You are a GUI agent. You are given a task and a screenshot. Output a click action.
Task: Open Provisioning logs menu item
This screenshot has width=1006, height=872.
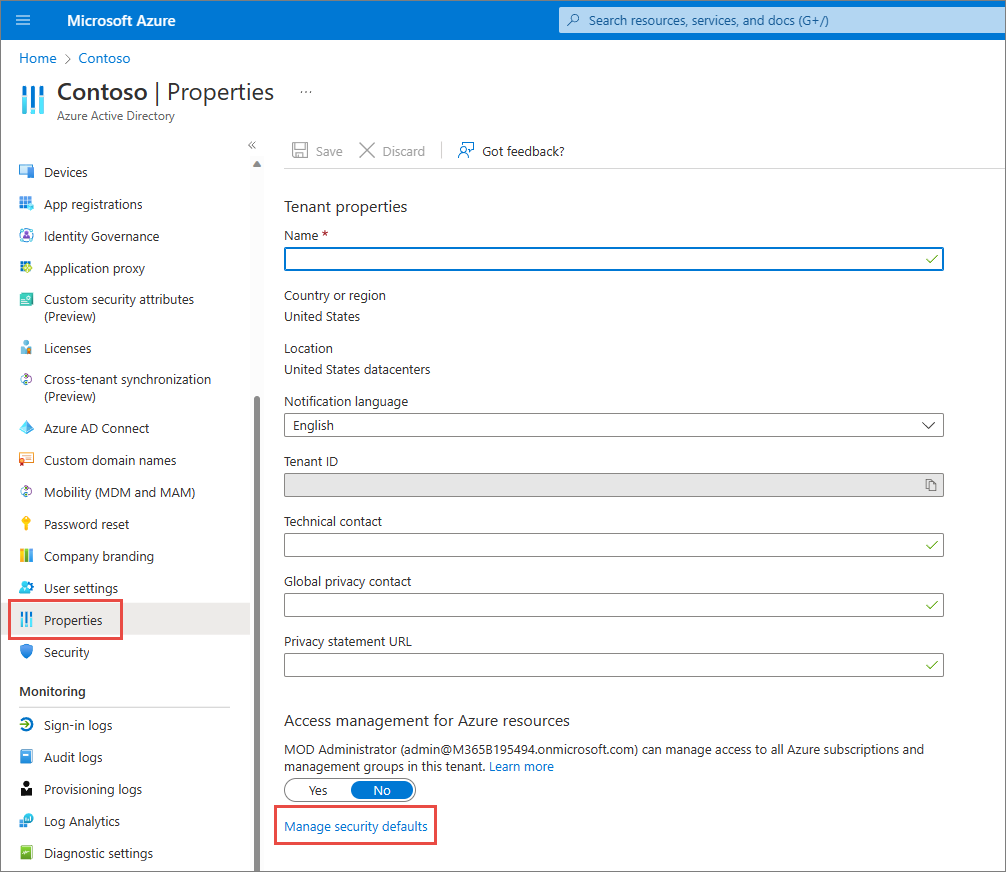pyautogui.click(x=92, y=789)
